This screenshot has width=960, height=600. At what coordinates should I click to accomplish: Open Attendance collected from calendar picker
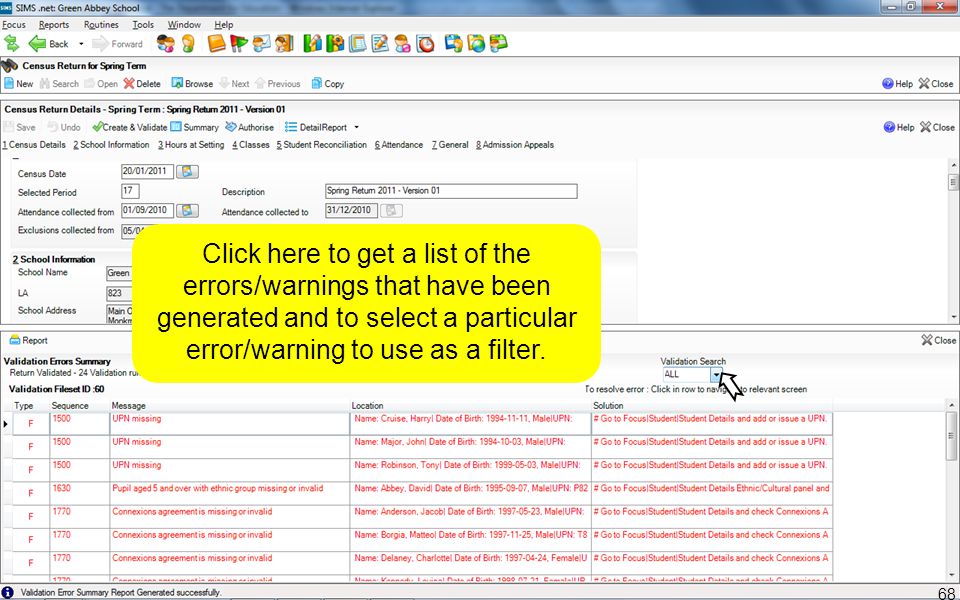click(187, 211)
